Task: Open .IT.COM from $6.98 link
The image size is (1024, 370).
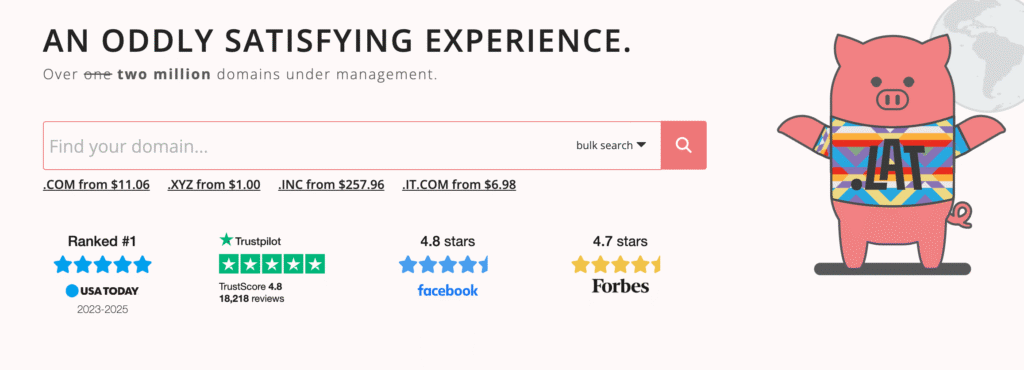Action: [x=459, y=185]
